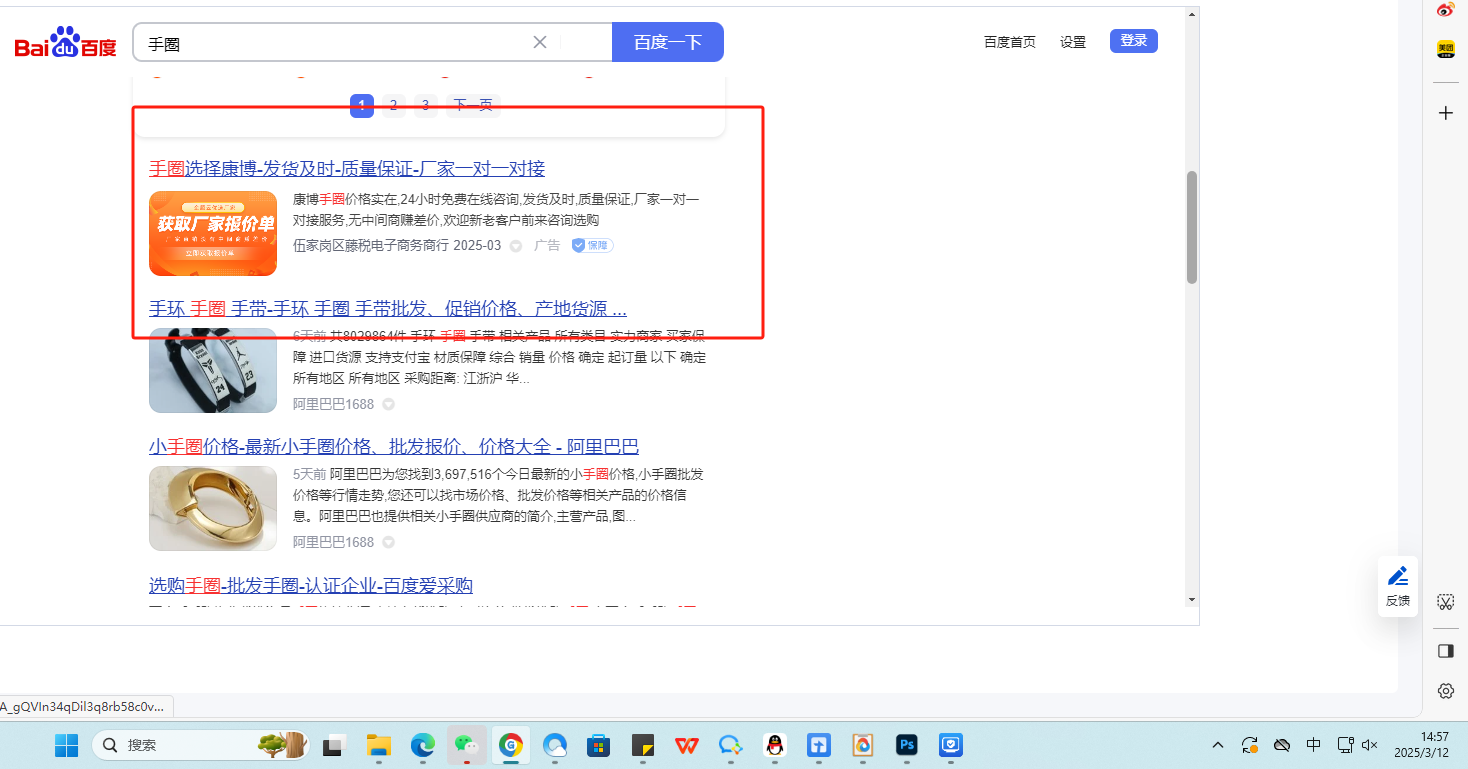
Task: Open the Weibo sidebar icon
Action: 1445,11
